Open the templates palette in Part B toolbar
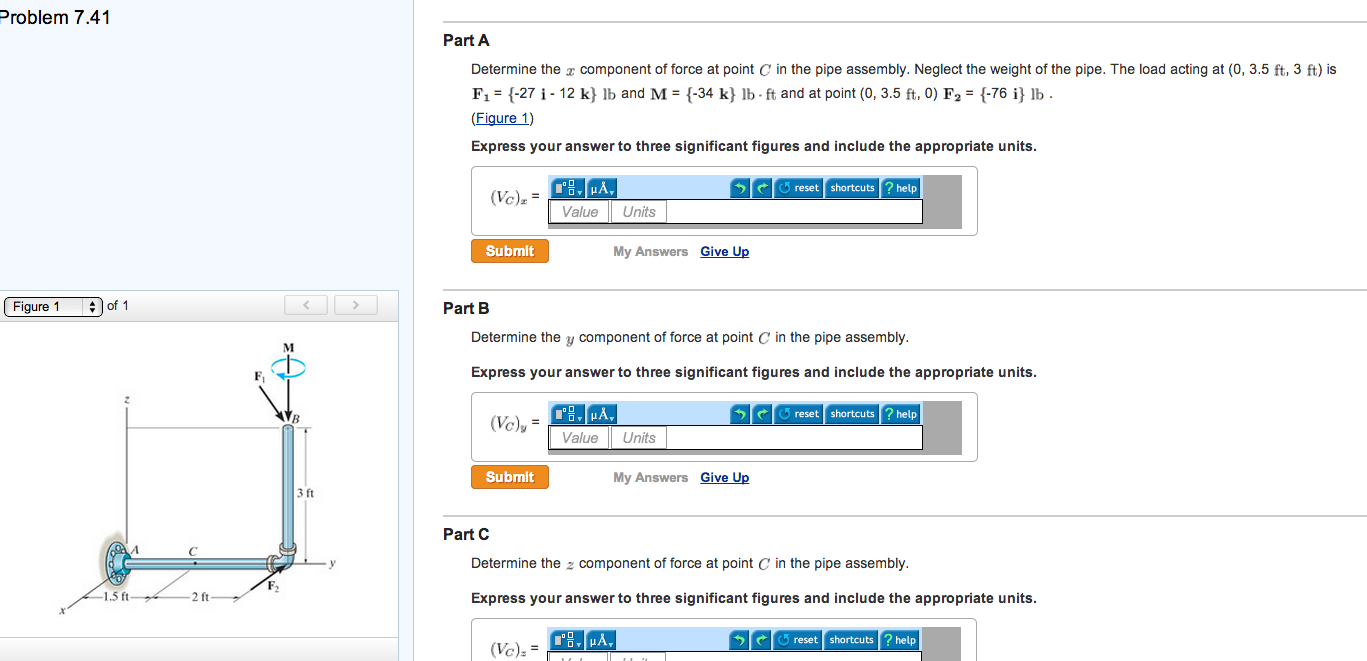This screenshot has height=661, width=1367. point(564,413)
